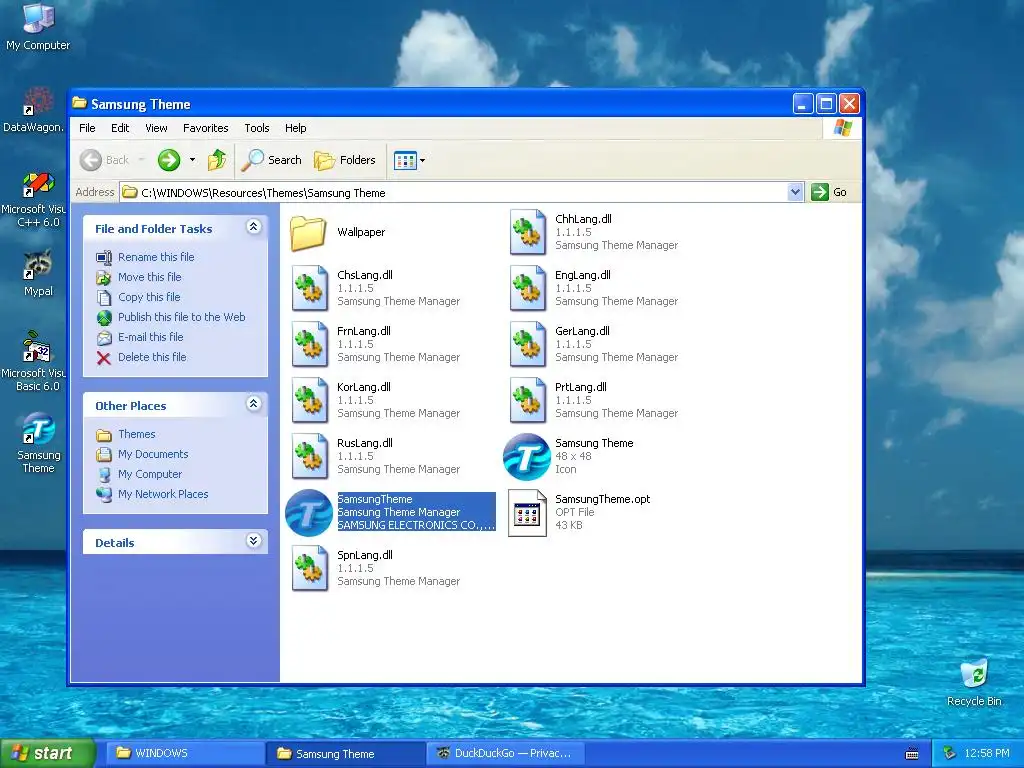Open the Address bar dropdown
1024x768 pixels.
pyautogui.click(x=795, y=192)
